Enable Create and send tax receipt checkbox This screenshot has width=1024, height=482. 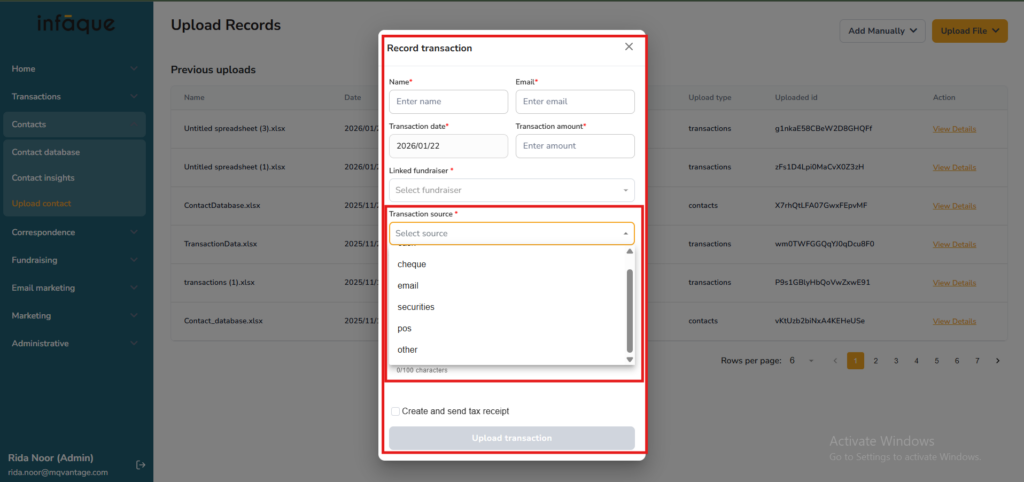[396, 411]
